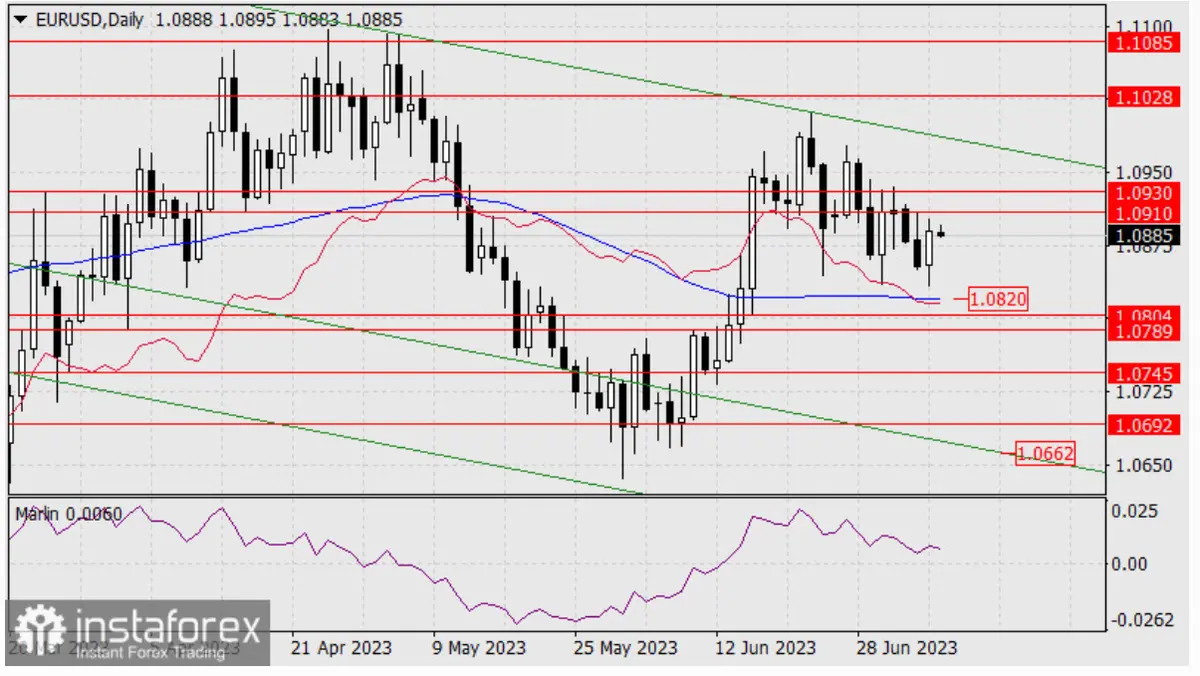1200x676 pixels.
Task: Click the Marlin indicator label
Action: [x=67, y=514]
